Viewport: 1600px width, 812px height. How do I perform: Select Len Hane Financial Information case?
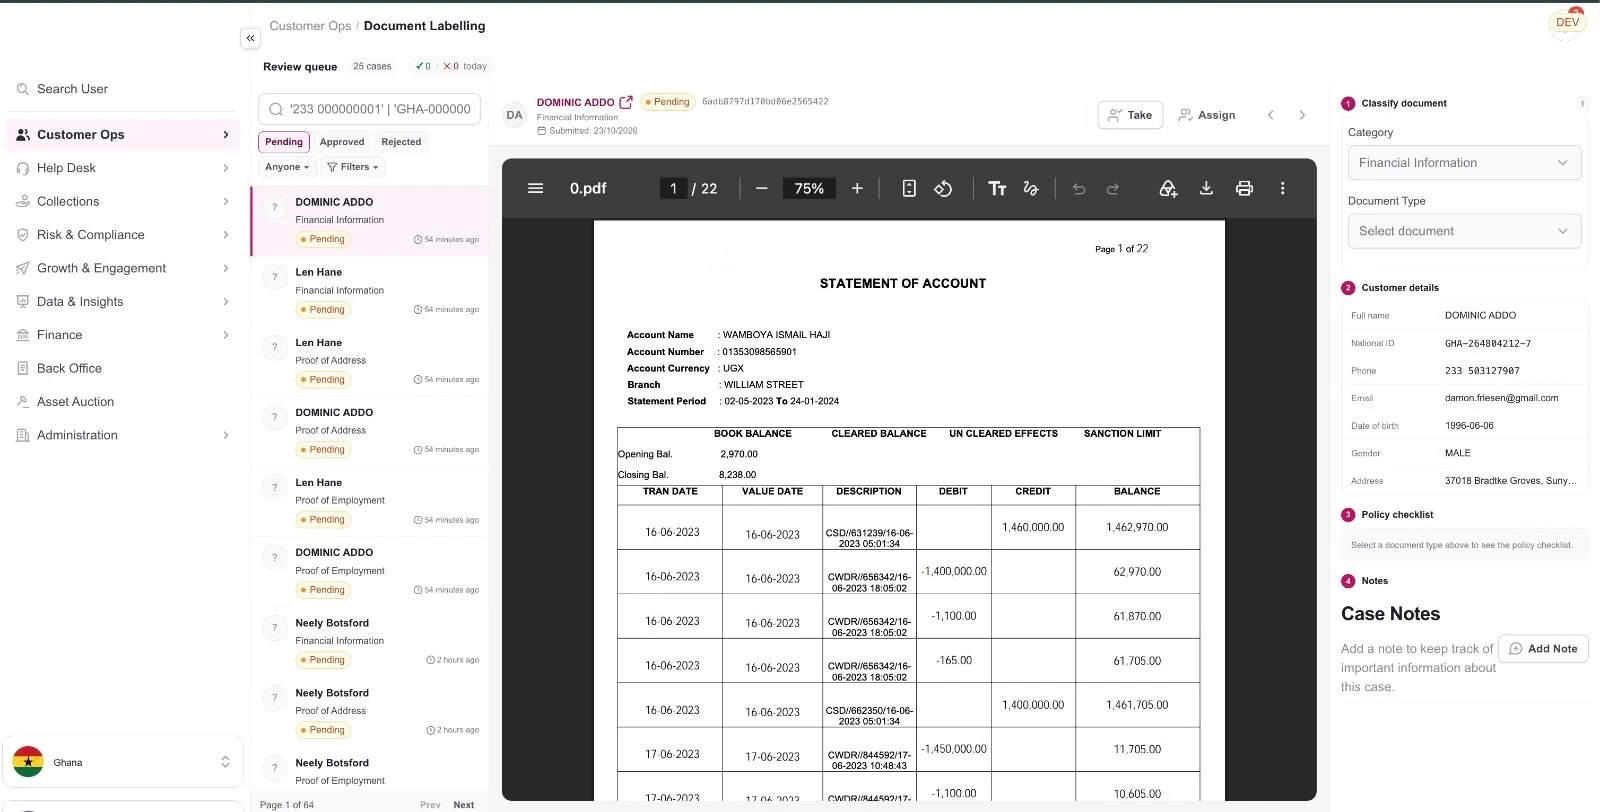click(370, 291)
